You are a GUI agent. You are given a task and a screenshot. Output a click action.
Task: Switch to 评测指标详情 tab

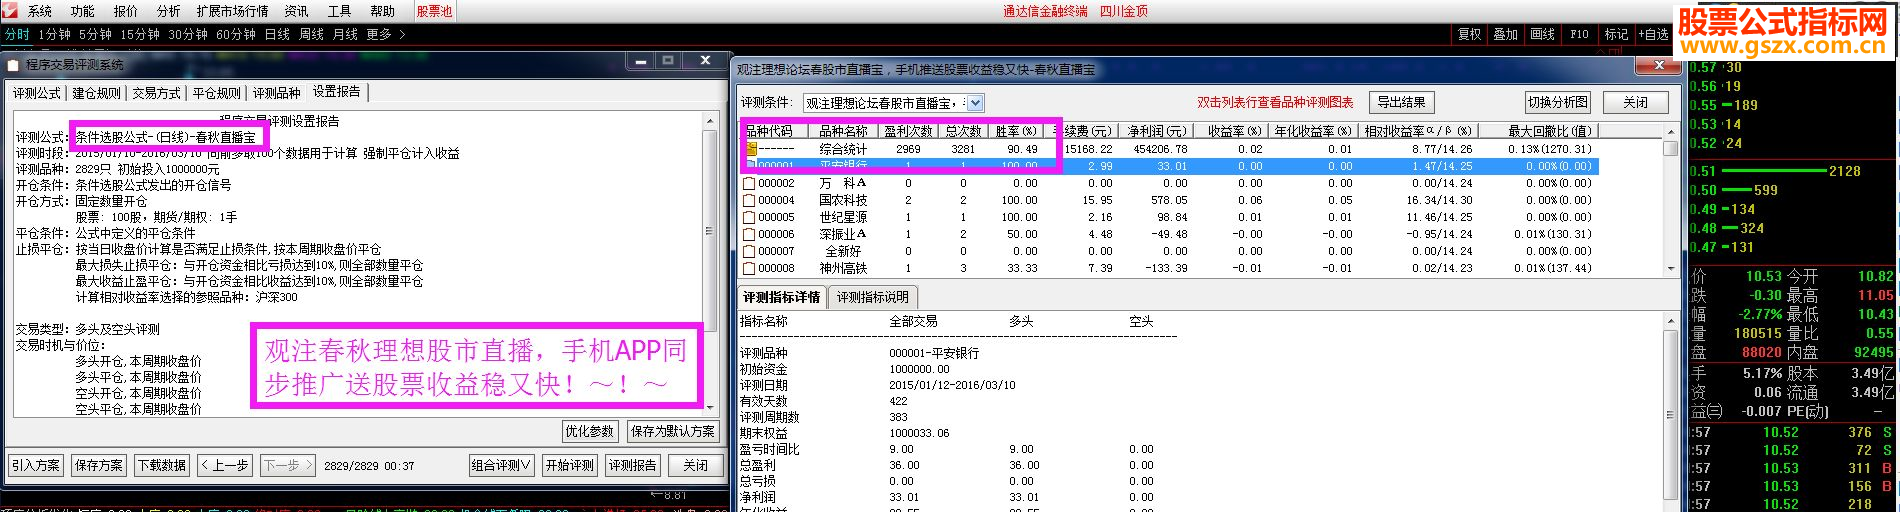782,297
